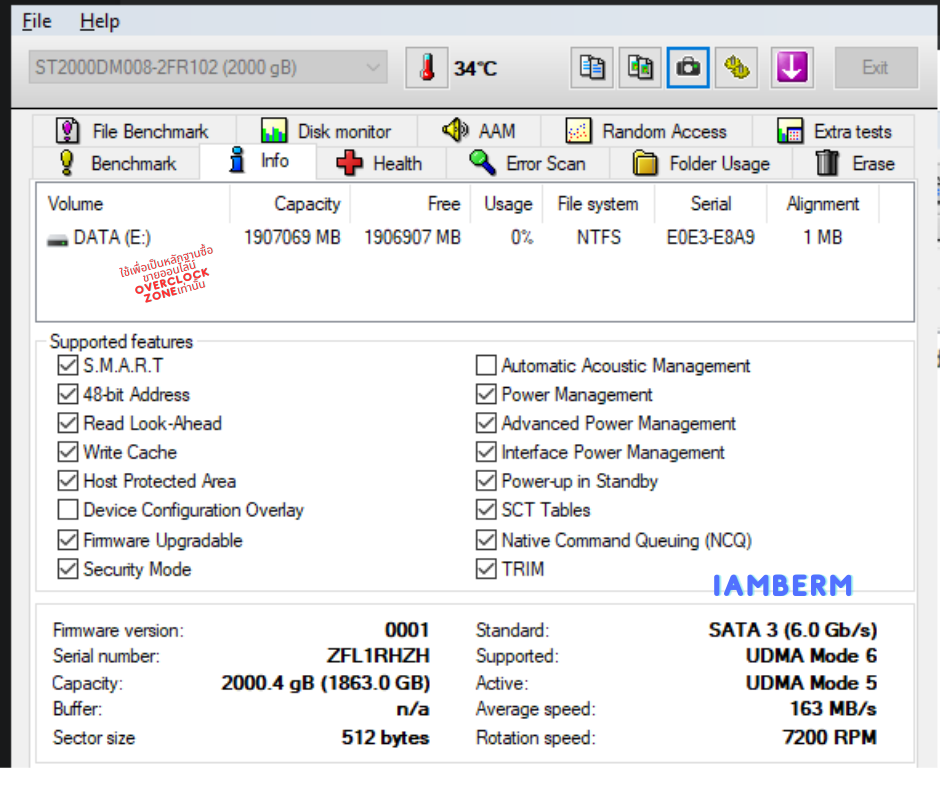This screenshot has height=788, width=940.
Task: Toggle the S.M.A.R.T checkbox
Action: coord(68,366)
